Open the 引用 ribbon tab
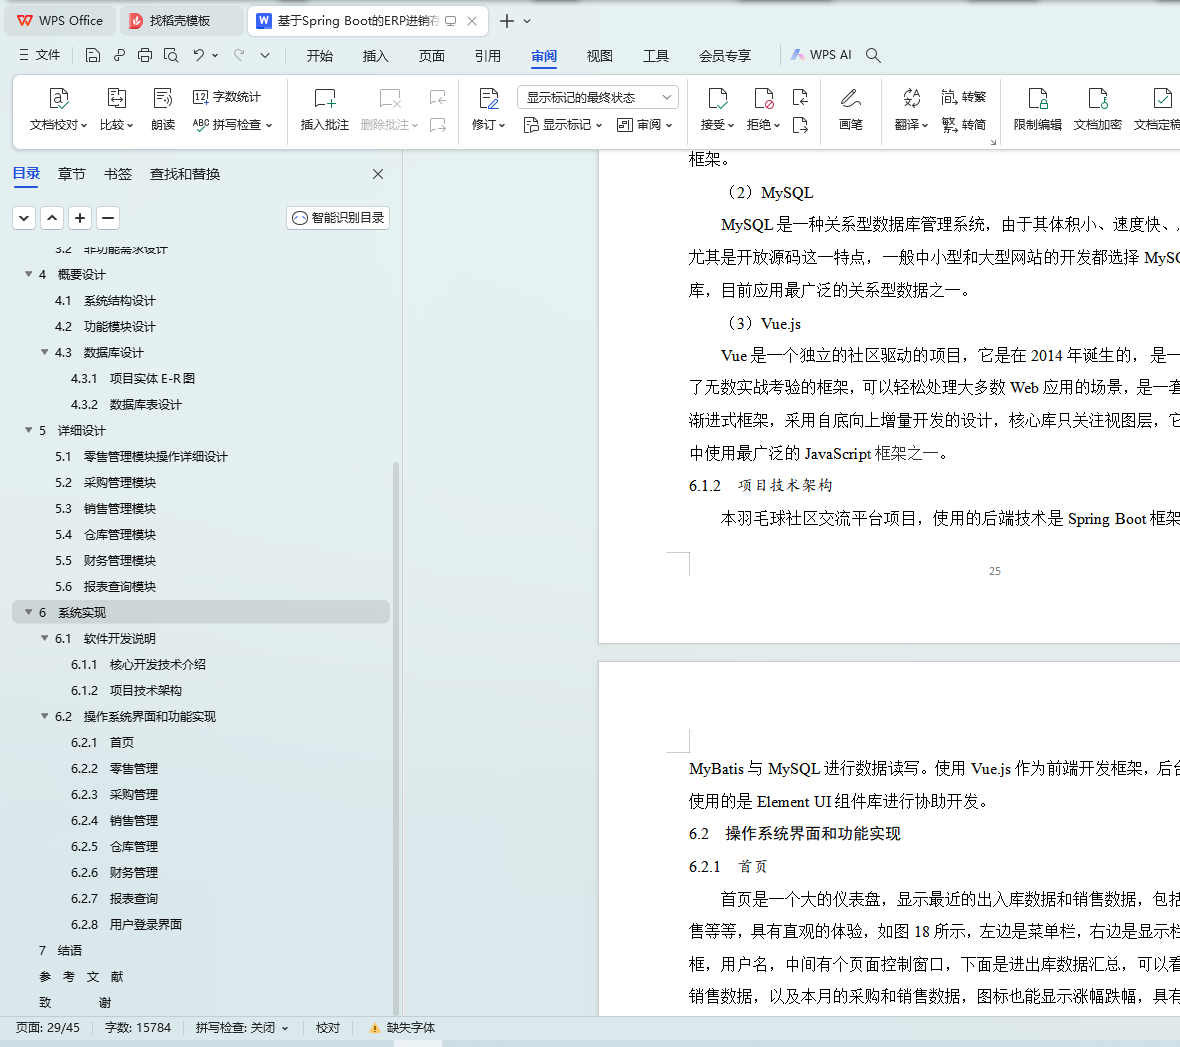This screenshot has width=1180, height=1047. coord(488,56)
